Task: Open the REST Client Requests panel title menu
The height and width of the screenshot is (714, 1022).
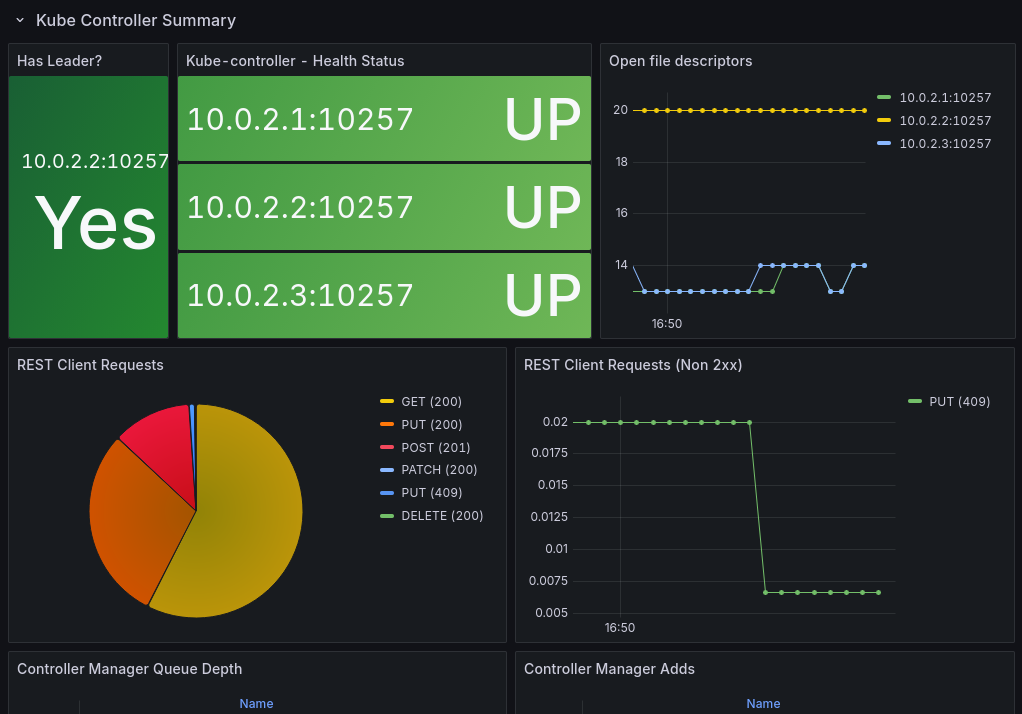Action: (x=90, y=364)
